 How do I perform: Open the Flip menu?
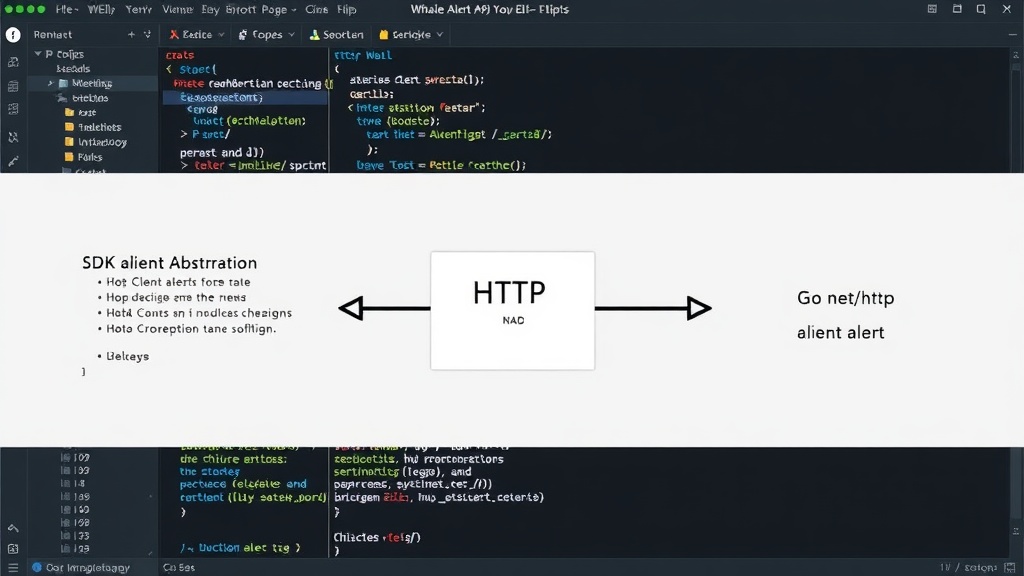347,9
